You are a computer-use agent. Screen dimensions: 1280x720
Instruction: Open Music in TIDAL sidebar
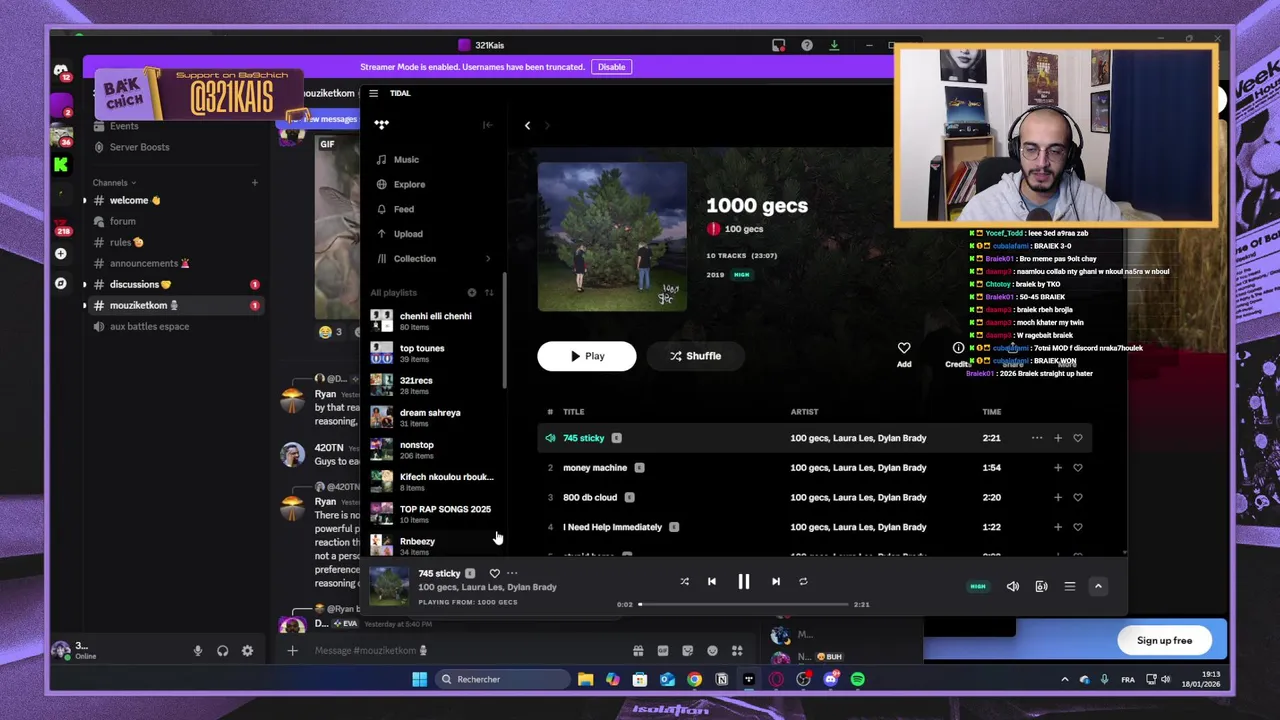click(x=406, y=160)
